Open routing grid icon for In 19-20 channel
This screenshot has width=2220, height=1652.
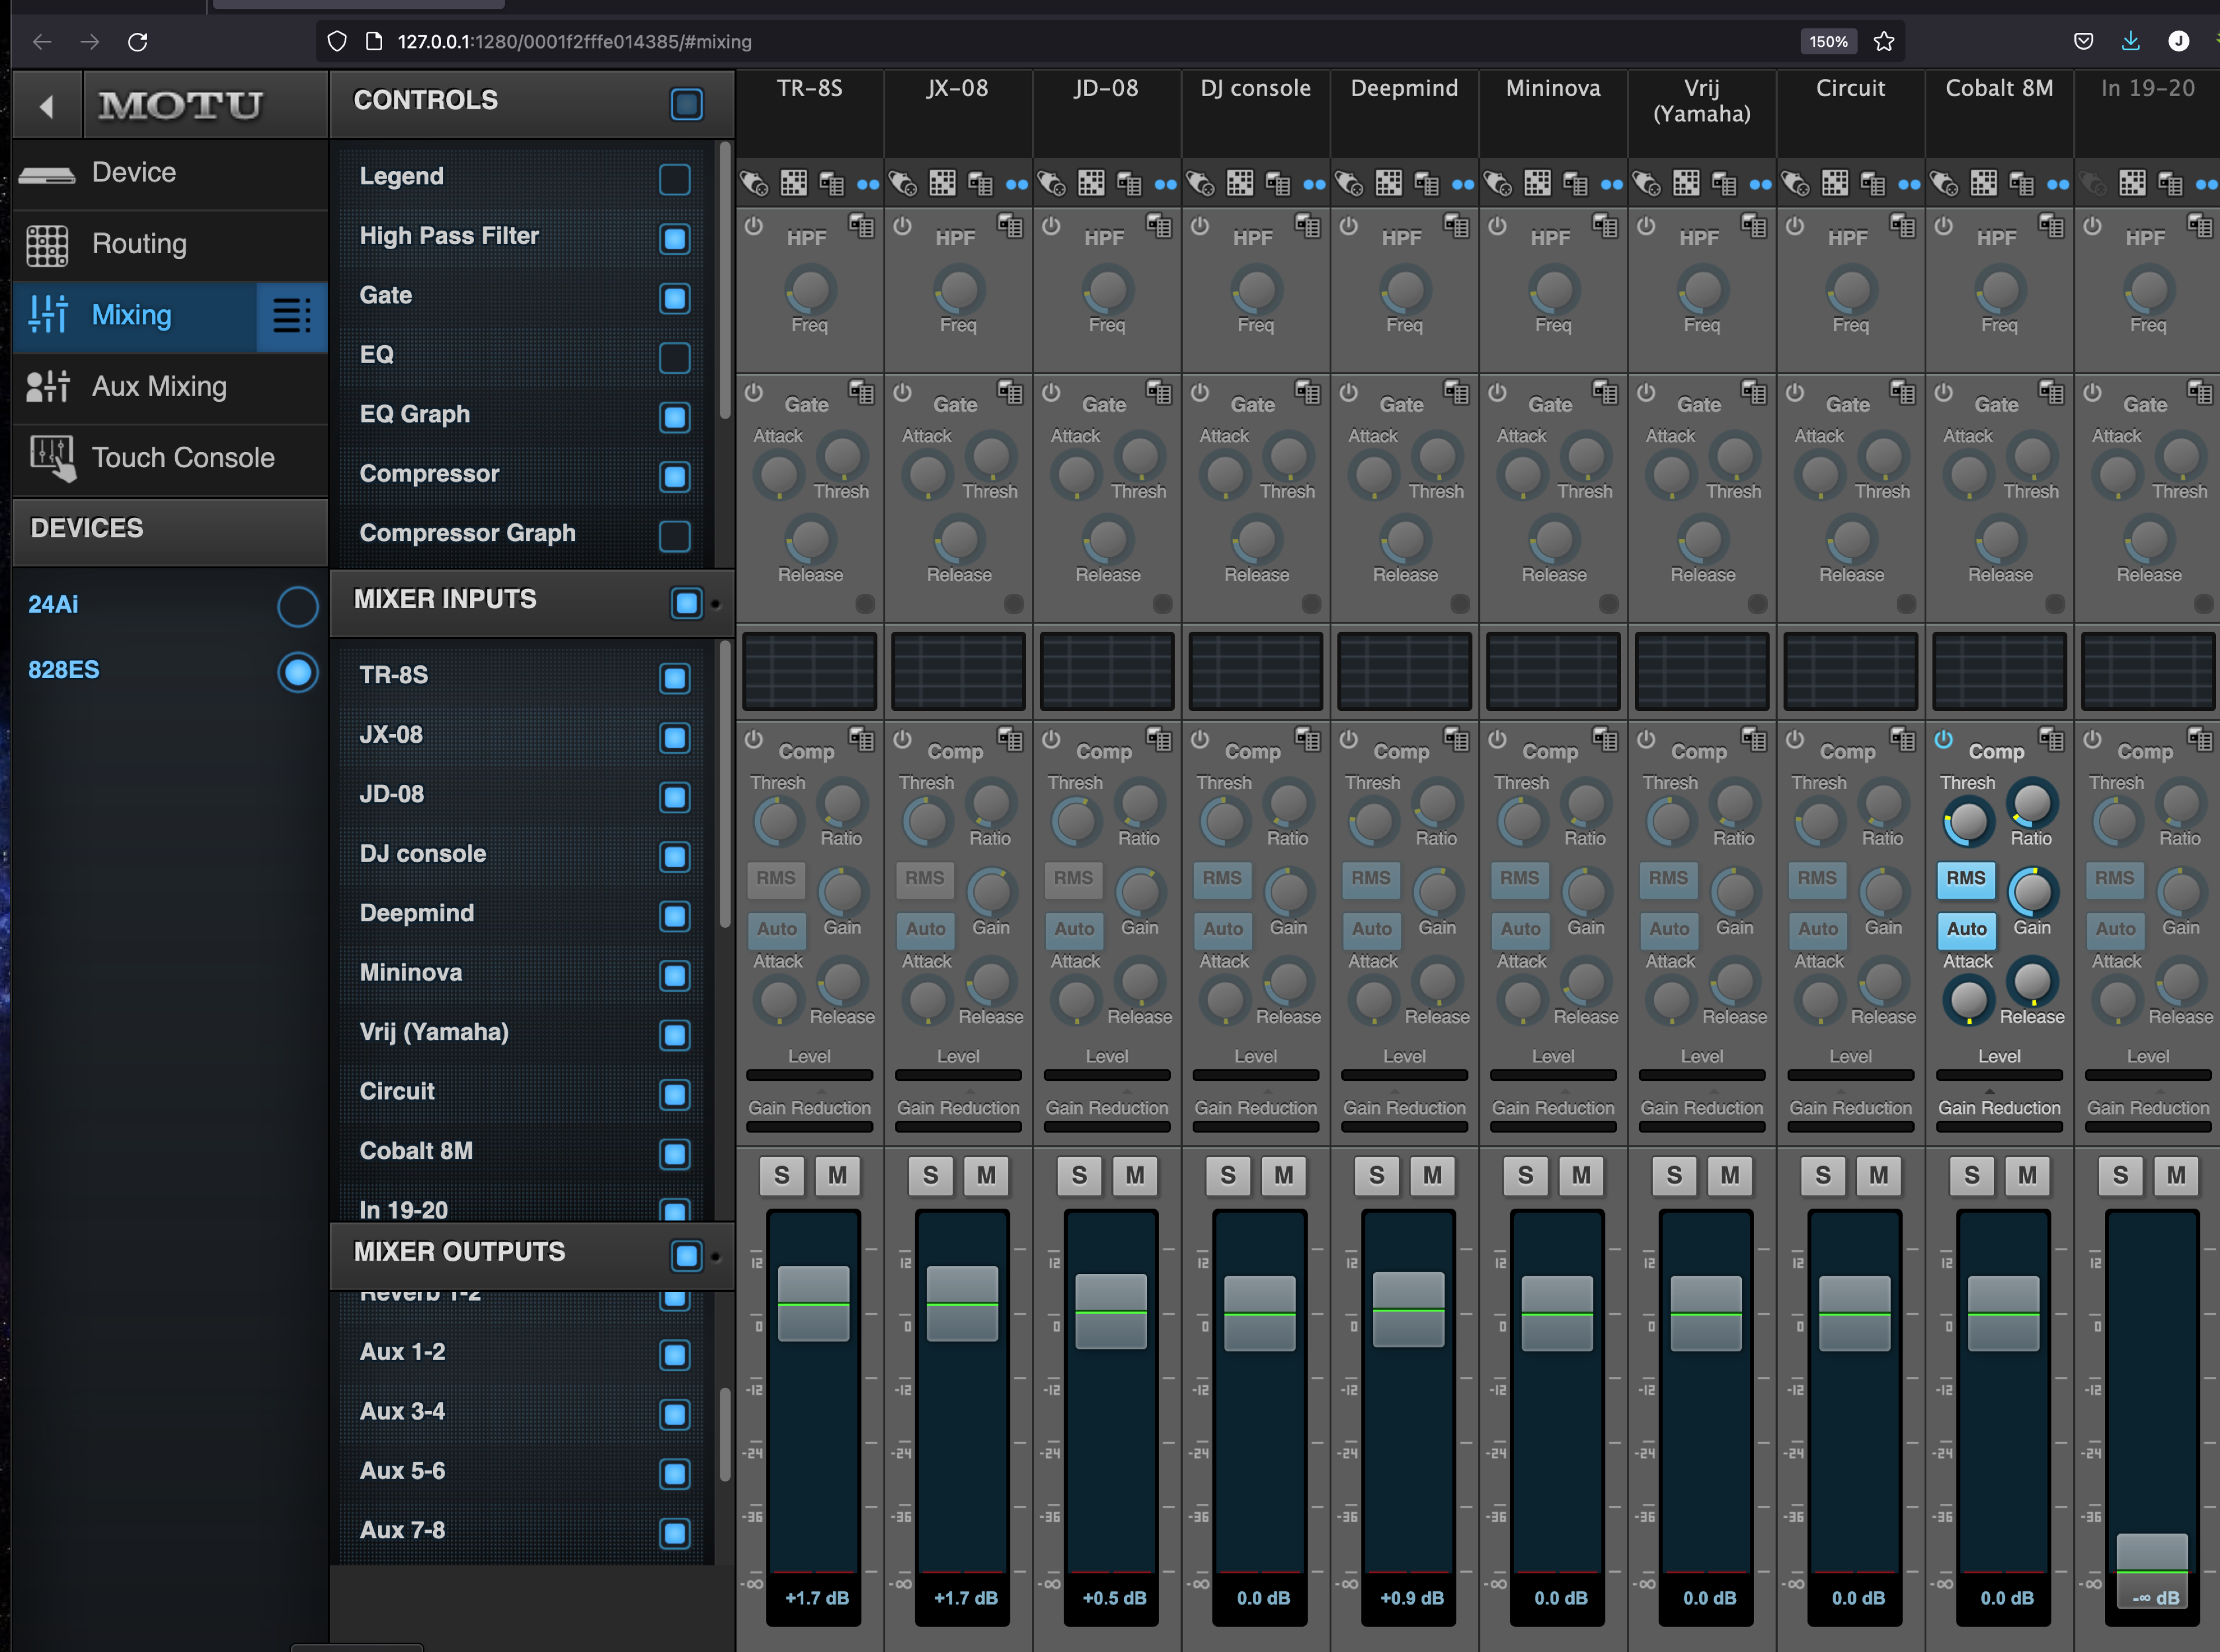point(2132,184)
